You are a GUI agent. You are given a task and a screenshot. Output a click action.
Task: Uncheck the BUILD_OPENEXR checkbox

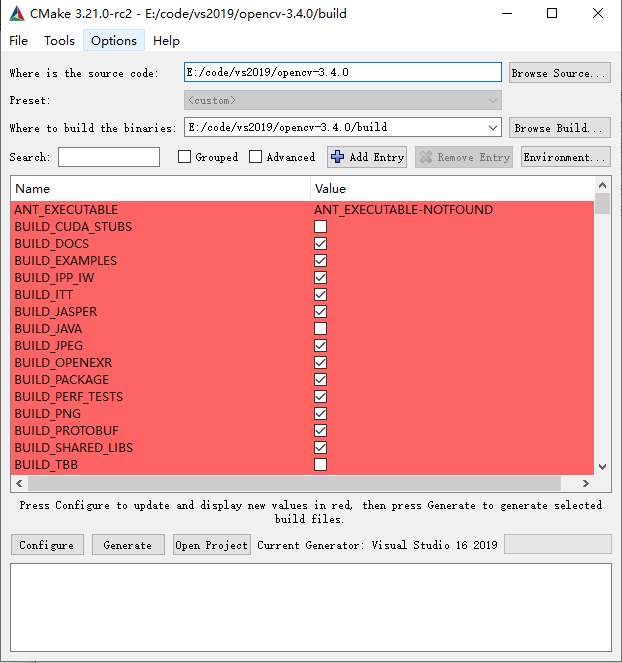coord(321,362)
